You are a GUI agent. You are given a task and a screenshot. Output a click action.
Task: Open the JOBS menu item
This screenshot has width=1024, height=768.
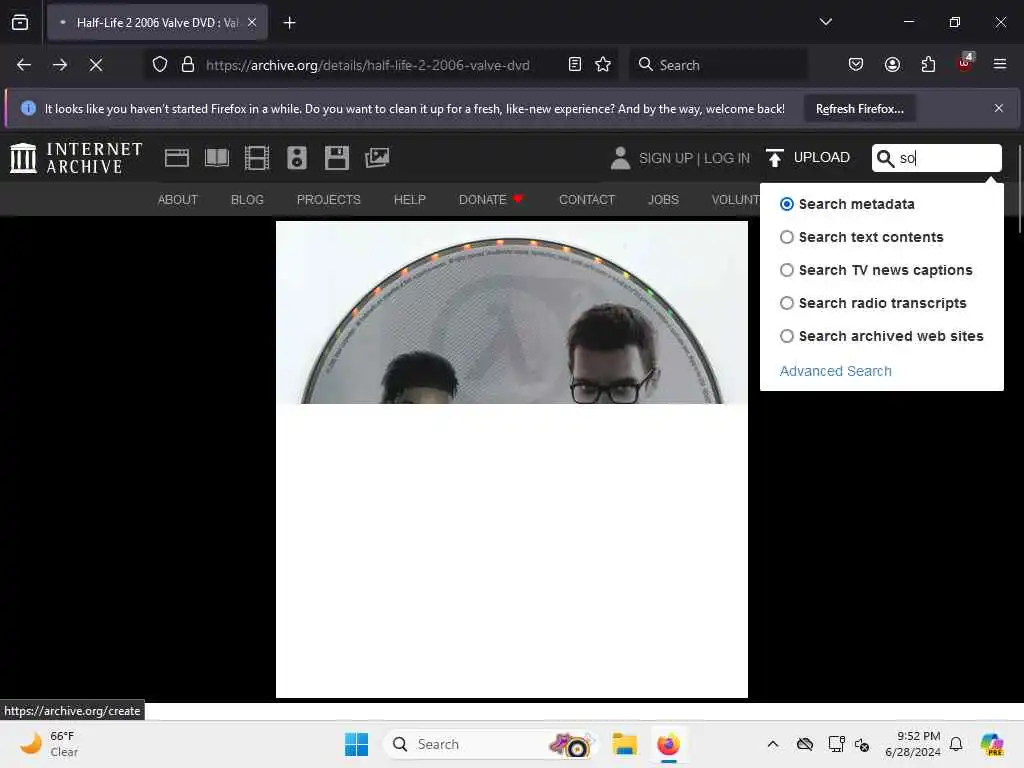pos(663,200)
